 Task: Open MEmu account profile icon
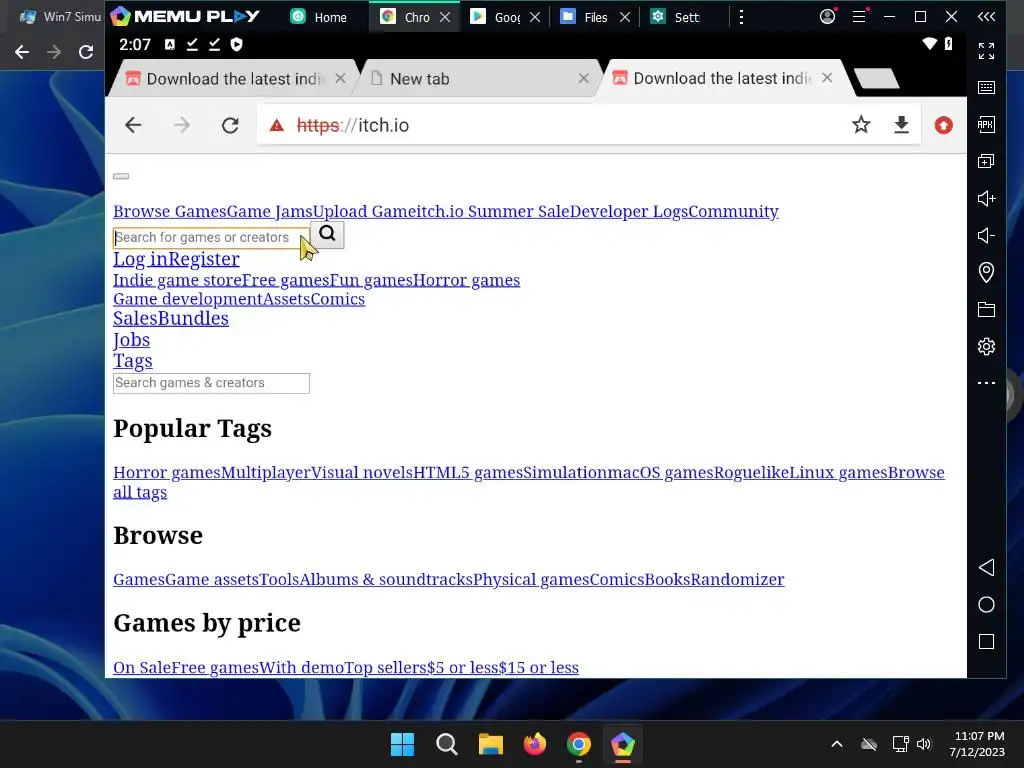pyautogui.click(x=827, y=17)
